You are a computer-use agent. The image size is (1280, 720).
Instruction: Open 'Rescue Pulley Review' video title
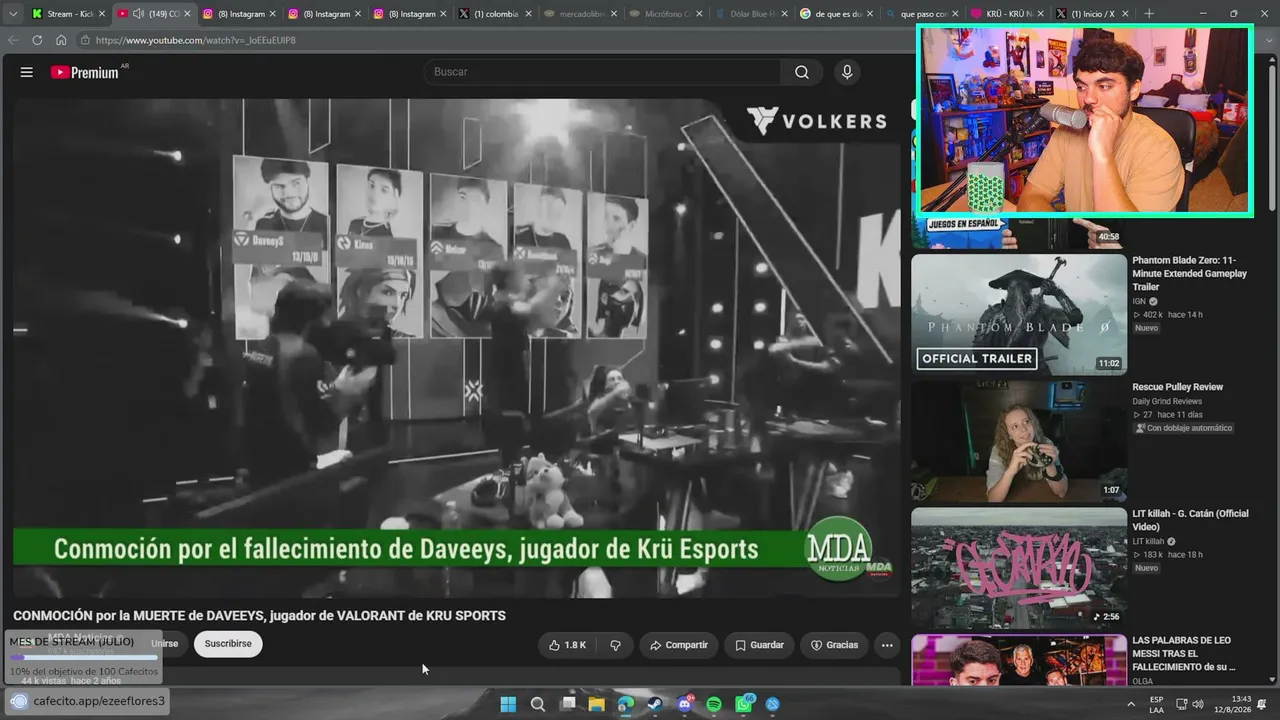(x=1178, y=387)
